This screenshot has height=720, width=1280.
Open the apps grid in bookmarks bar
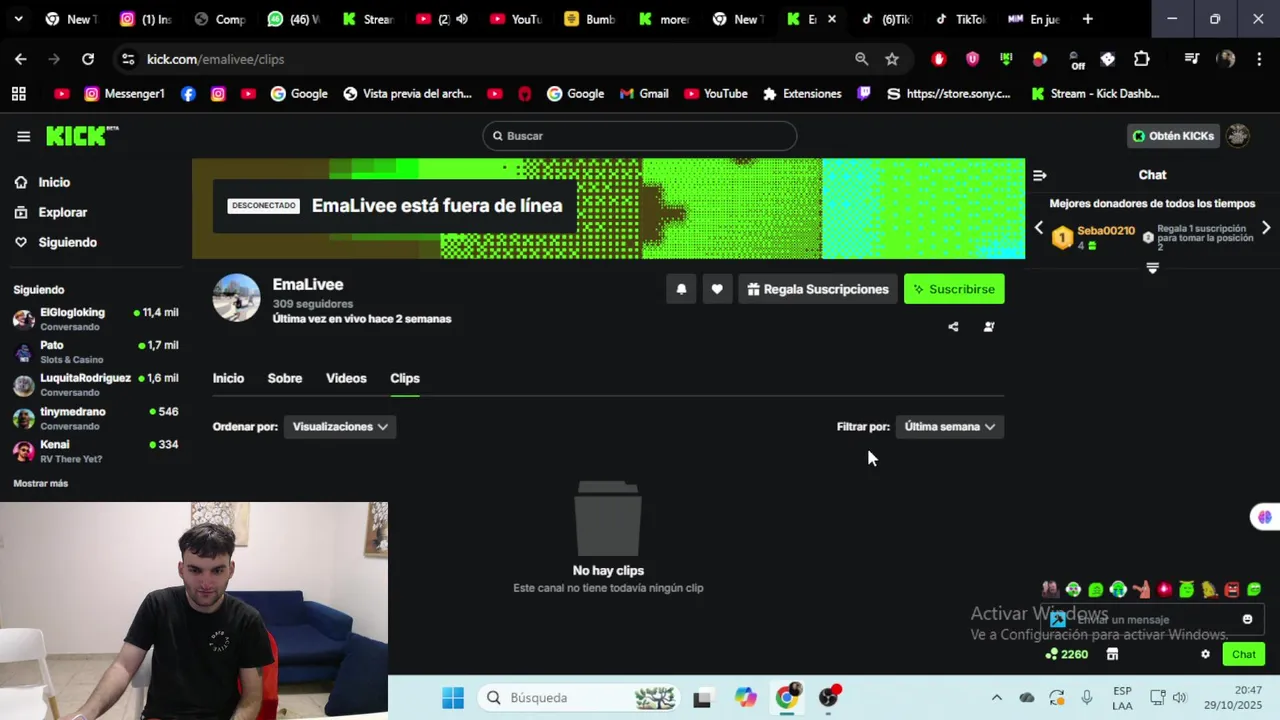coord(19,94)
